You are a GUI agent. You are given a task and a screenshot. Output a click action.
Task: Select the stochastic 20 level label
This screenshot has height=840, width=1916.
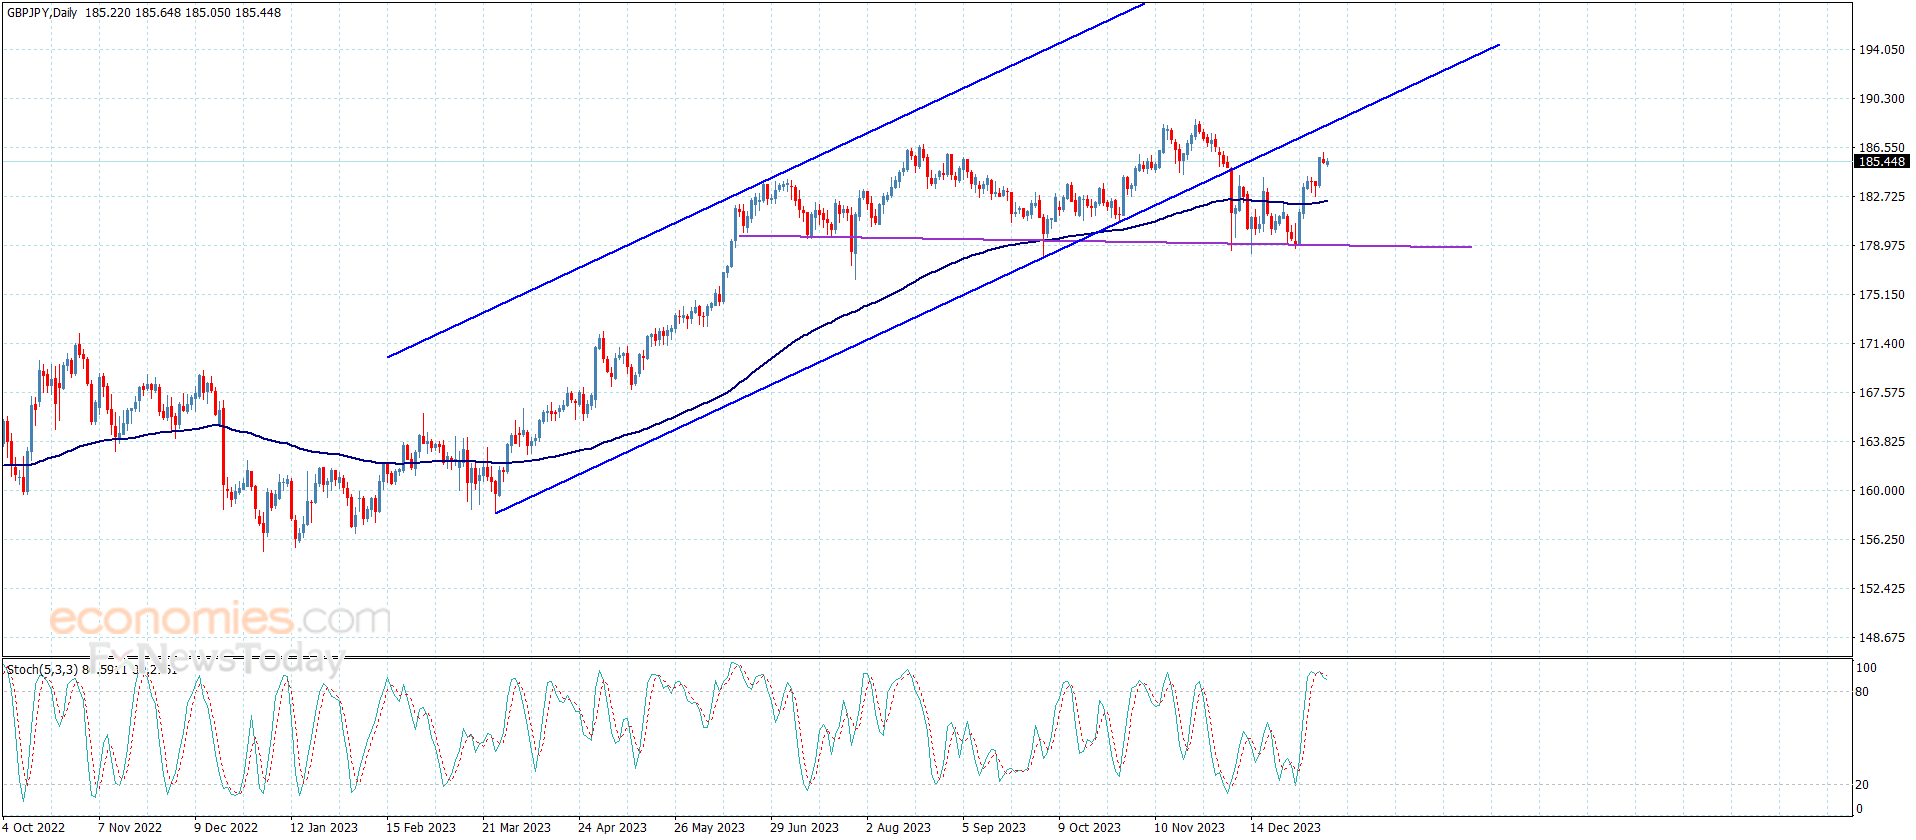point(1862,785)
